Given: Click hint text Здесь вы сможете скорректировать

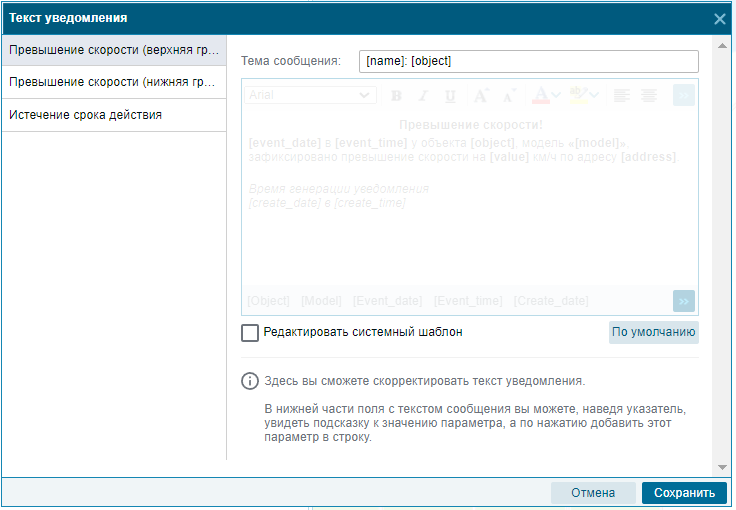Looking at the screenshot, I should (425, 381).
